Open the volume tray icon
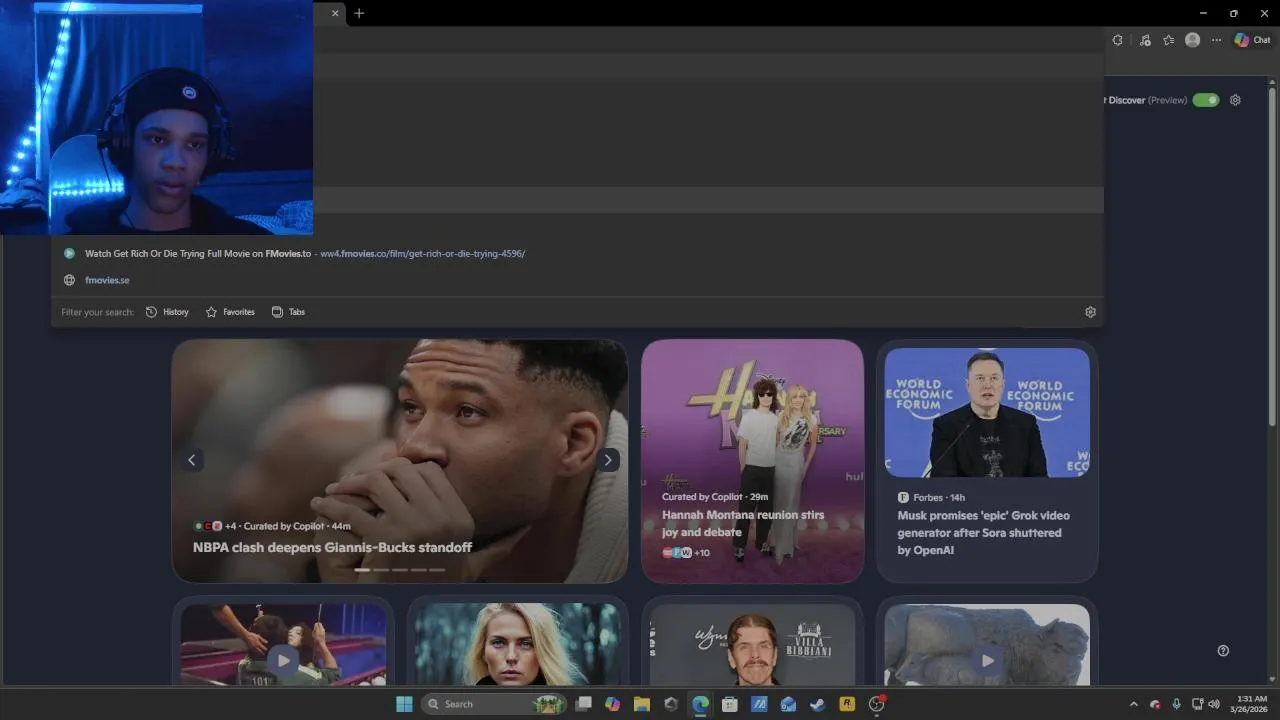This screenshot has width=1280, height=720. pos(1213,704)
